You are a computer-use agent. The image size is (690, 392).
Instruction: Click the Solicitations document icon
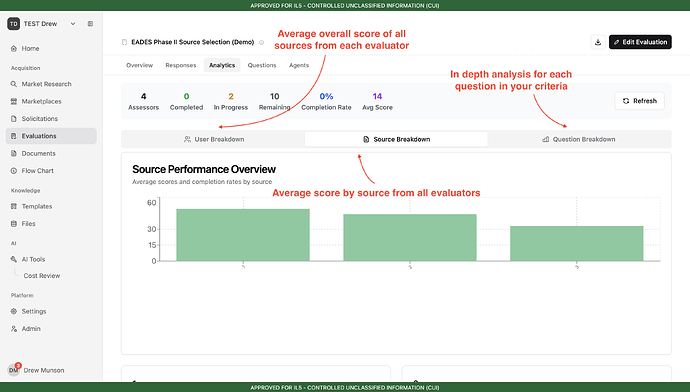pyautogui.click(x=14, y=119)
